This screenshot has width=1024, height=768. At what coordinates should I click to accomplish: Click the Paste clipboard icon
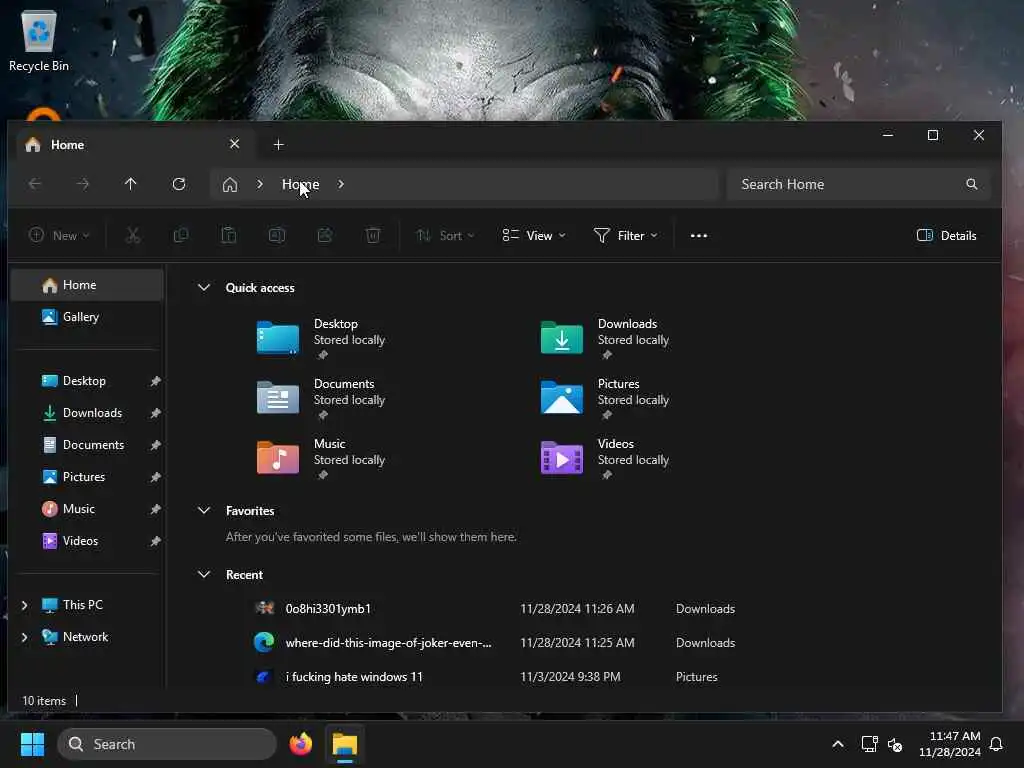click(x=229, y=235)
